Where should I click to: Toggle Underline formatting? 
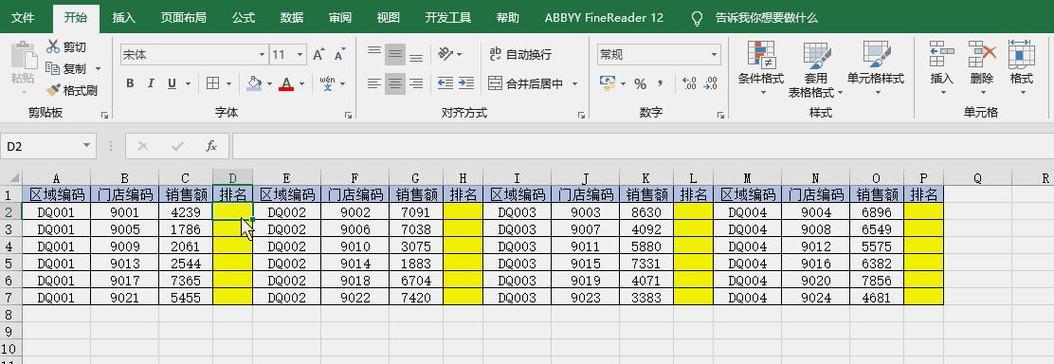(x=171, y=84)
